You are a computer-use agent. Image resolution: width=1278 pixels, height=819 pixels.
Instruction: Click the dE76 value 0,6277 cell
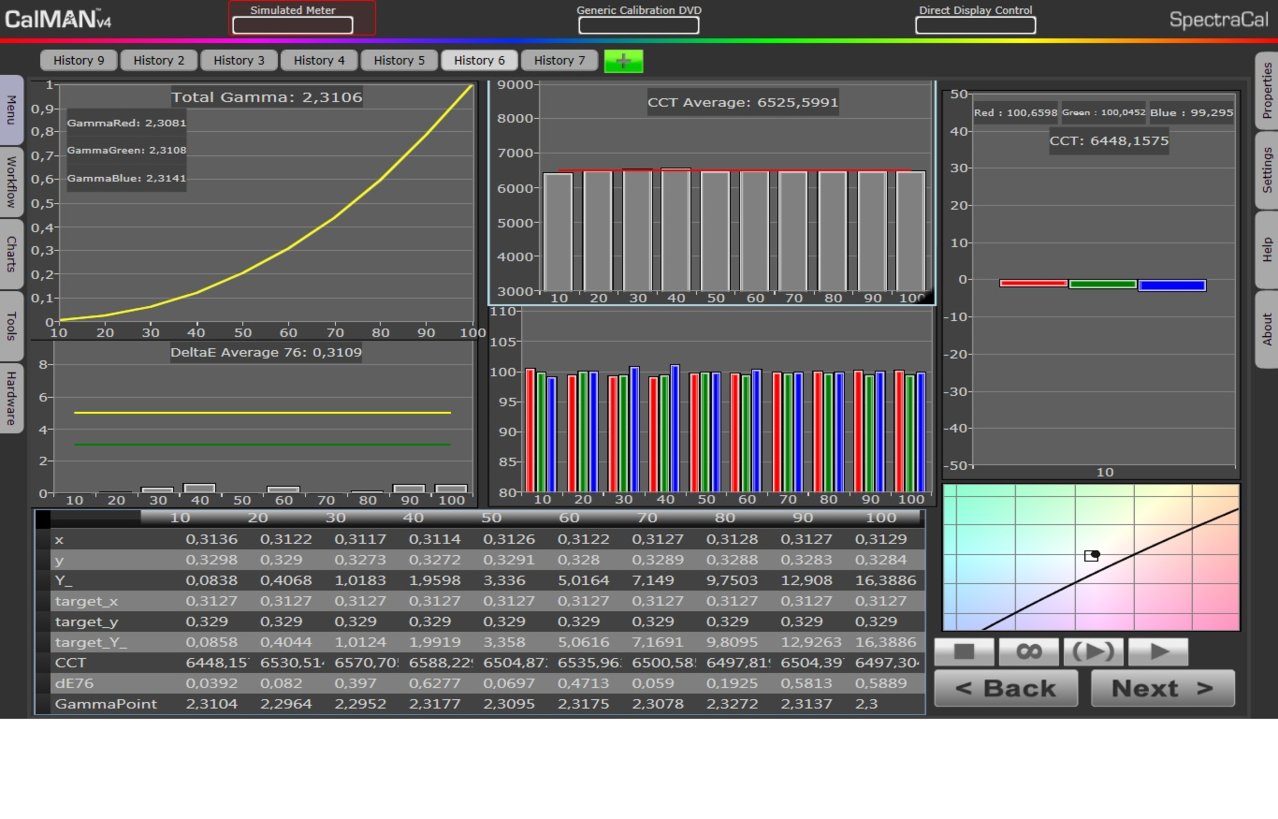point(433,683)
